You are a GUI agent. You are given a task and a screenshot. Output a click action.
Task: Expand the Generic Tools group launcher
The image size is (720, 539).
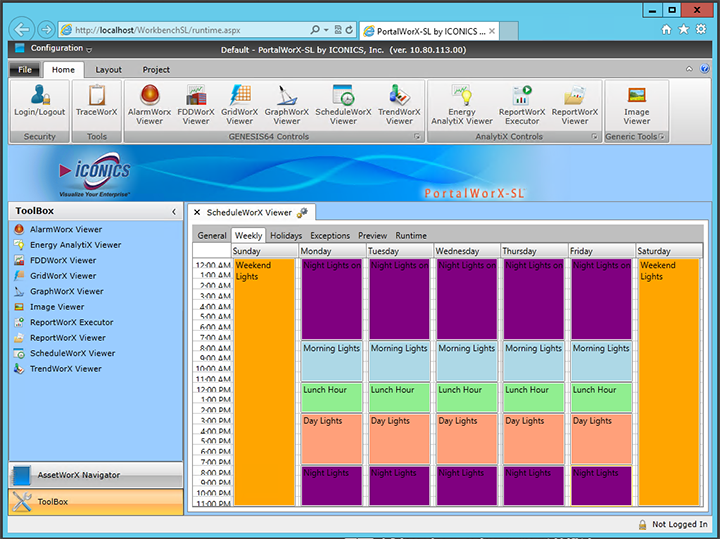pyautogui.click(x=661, y=136)
